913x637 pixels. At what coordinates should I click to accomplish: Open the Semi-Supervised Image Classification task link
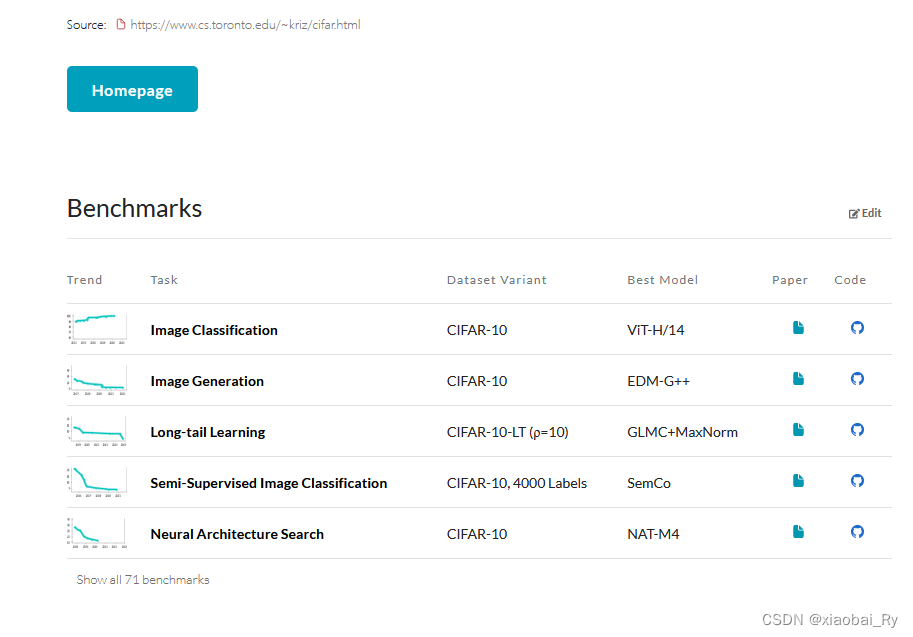tap(268, 483)
